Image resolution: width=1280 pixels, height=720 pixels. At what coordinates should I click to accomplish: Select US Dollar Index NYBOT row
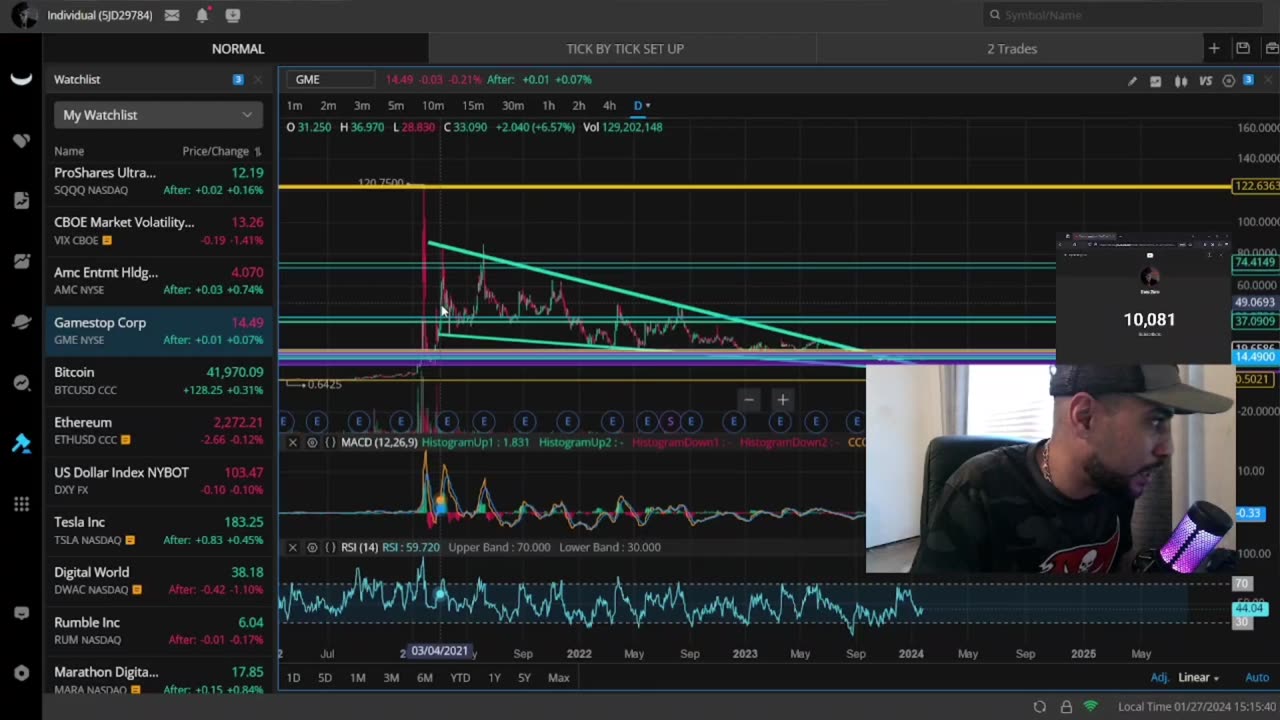click(158, 480)
